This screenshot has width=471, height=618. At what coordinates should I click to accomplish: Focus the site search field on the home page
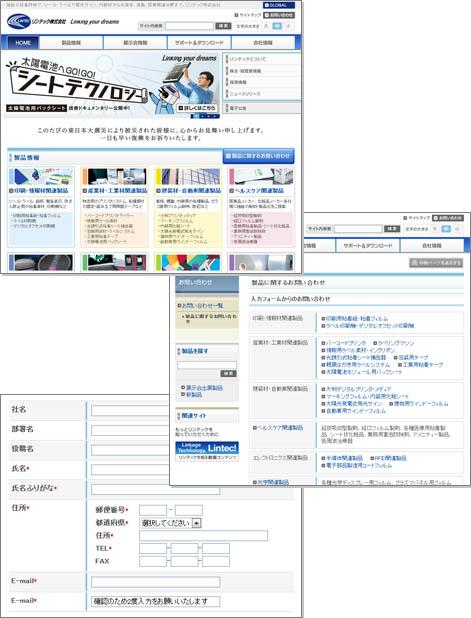(189, 26)
